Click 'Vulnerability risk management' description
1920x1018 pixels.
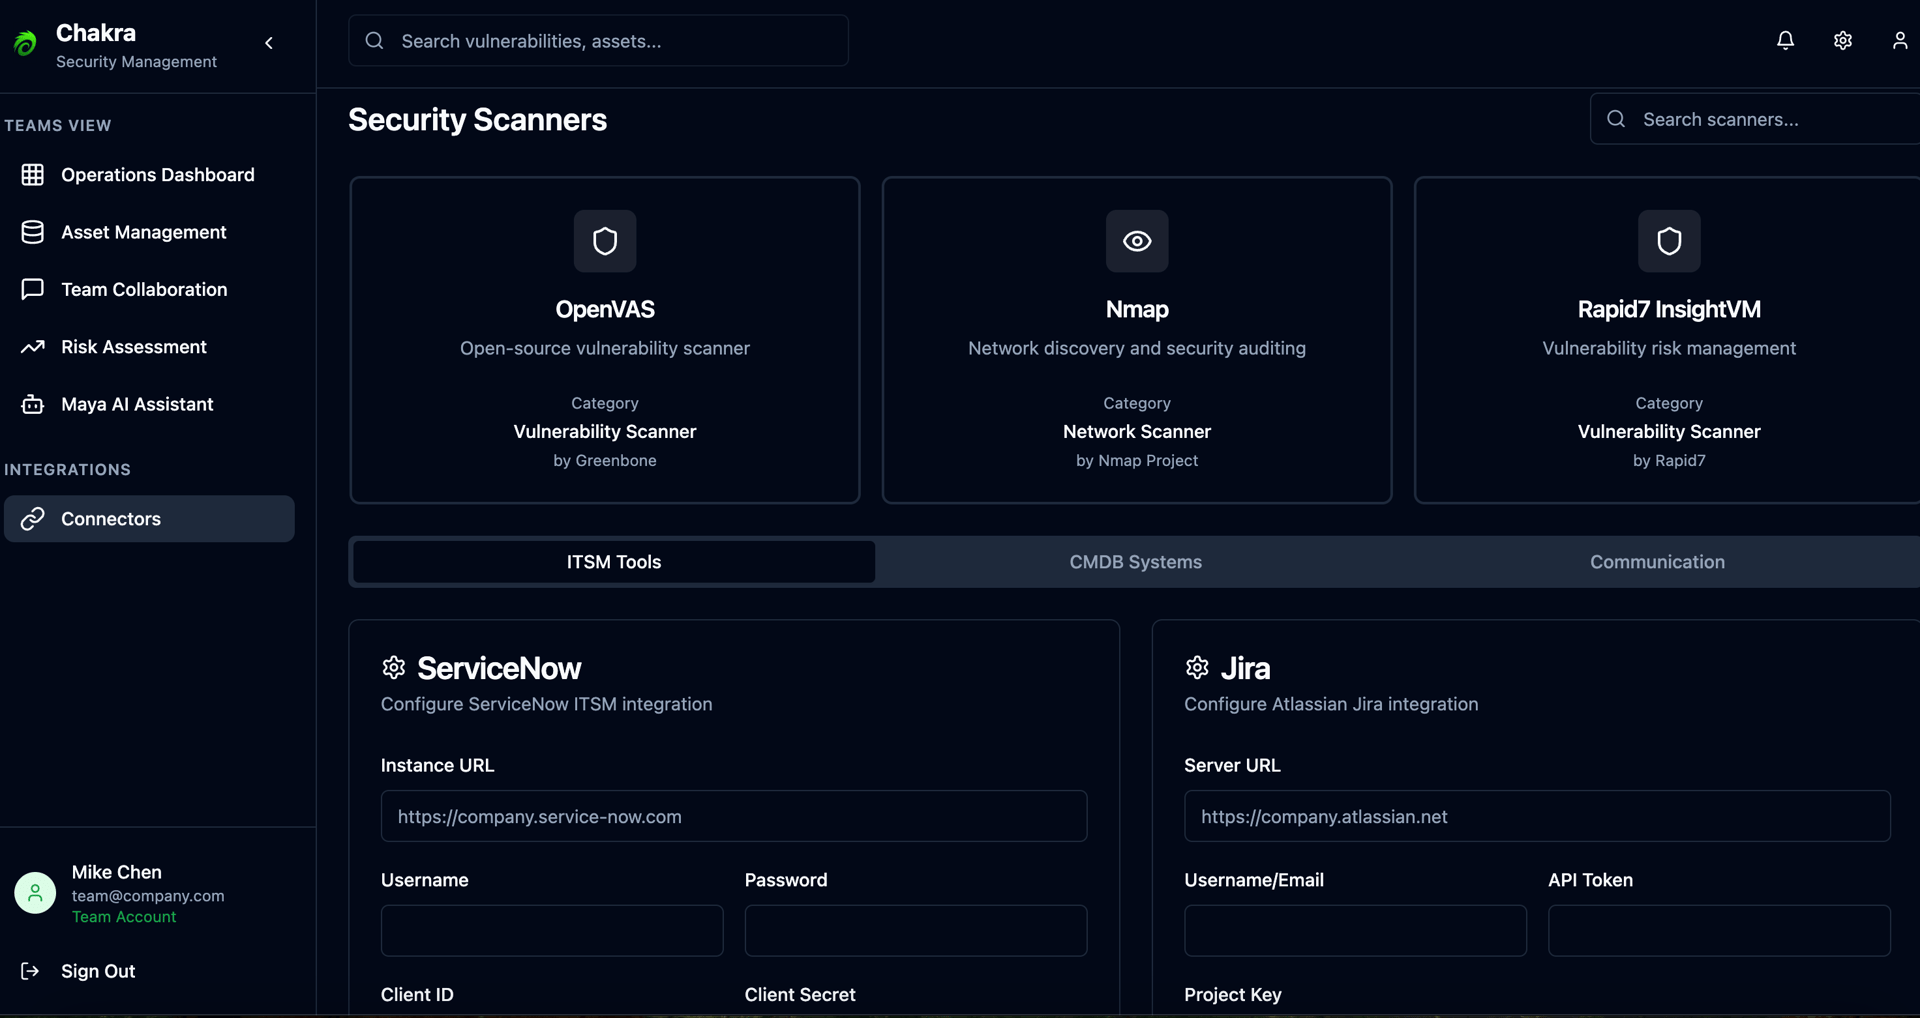point(1669,348)
